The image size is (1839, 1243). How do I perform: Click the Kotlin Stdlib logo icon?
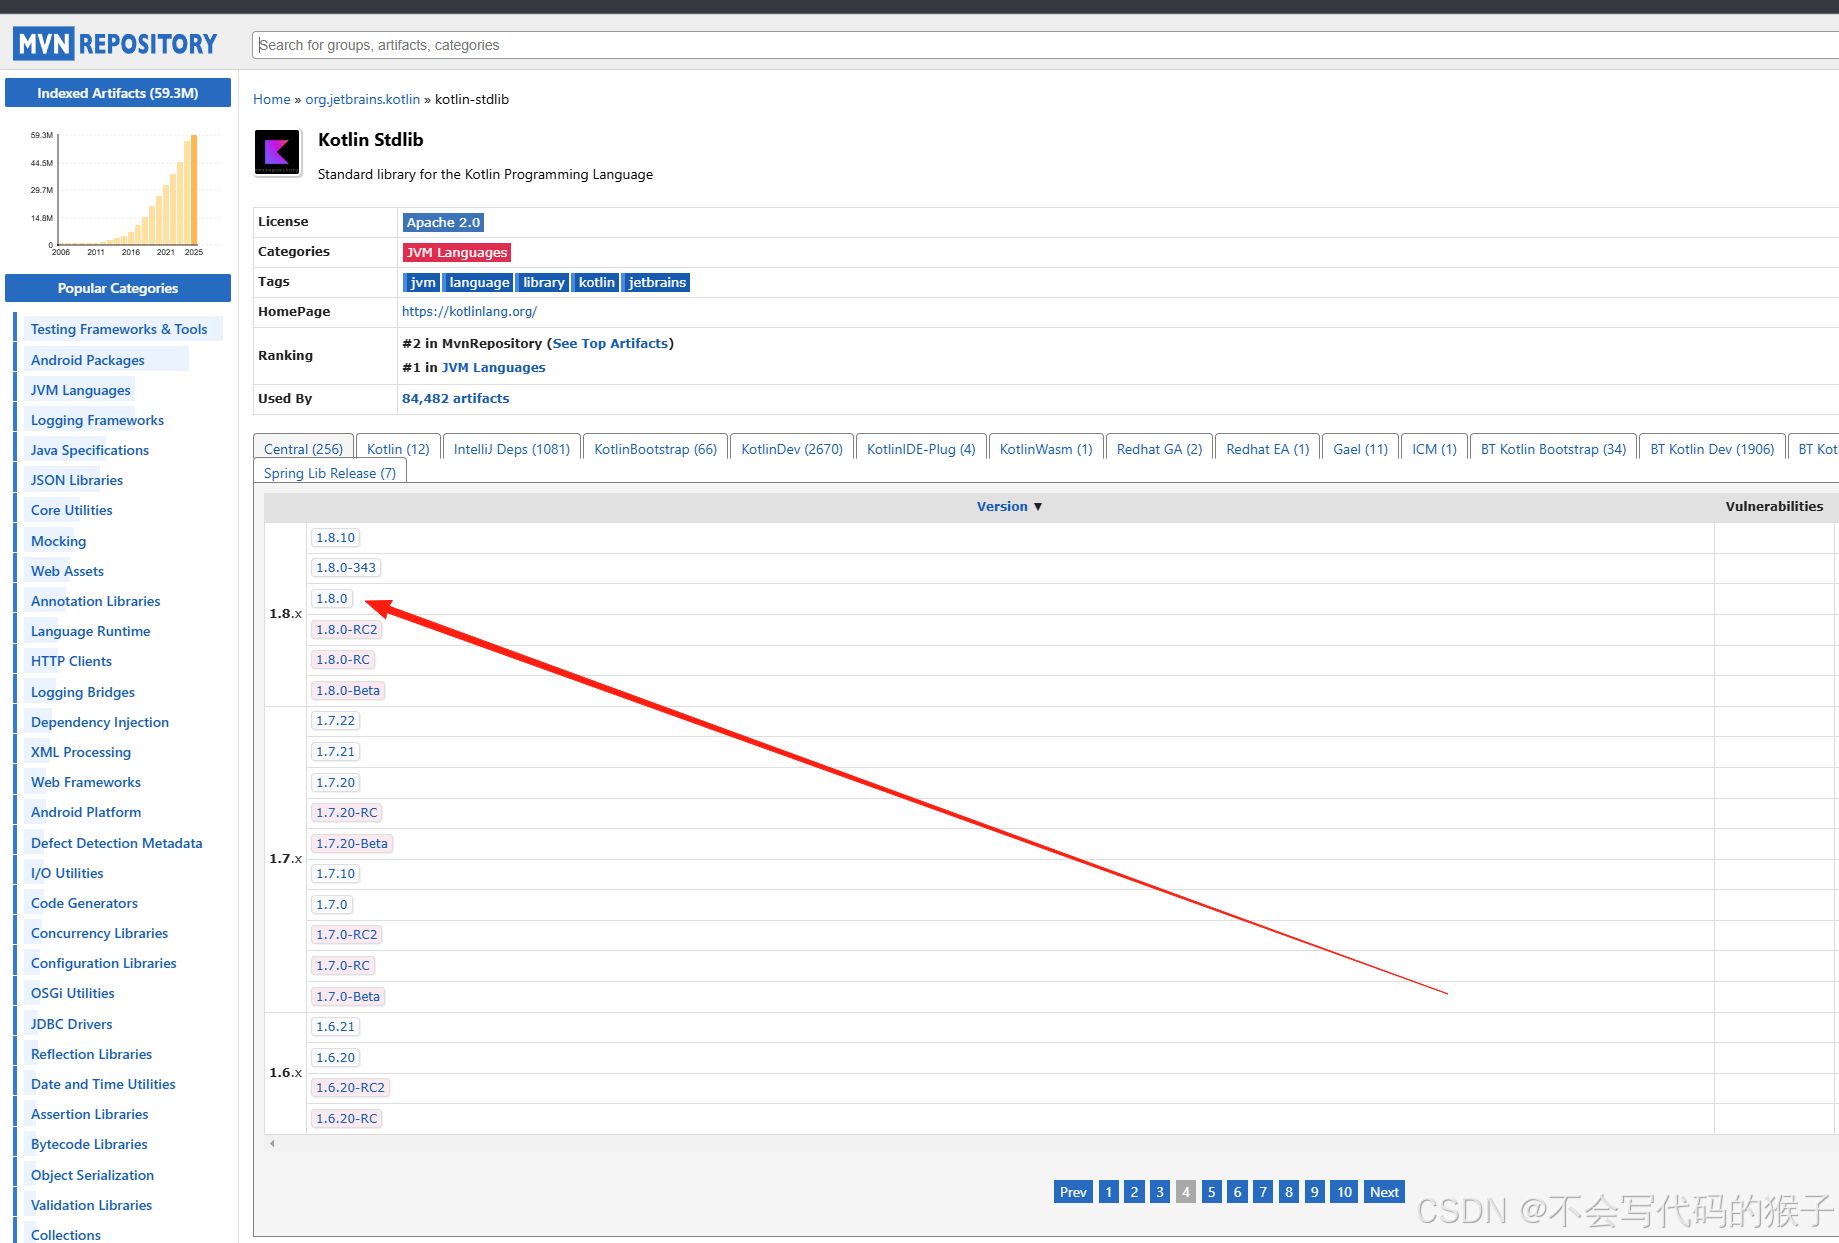277,153
